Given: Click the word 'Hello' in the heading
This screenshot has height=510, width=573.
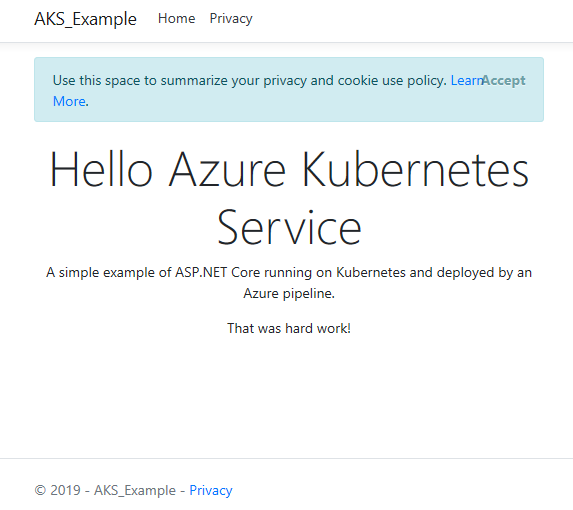Looking at the screenshot, I should (101, 170).
